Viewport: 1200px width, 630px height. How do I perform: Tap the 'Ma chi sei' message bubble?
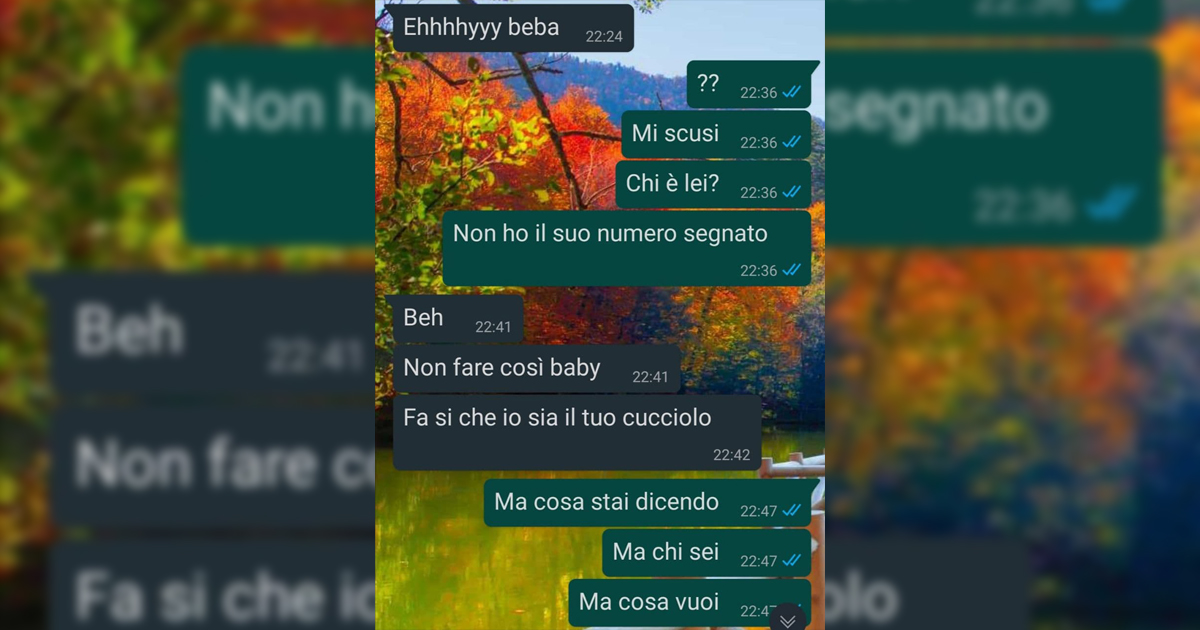coord(707,553)
